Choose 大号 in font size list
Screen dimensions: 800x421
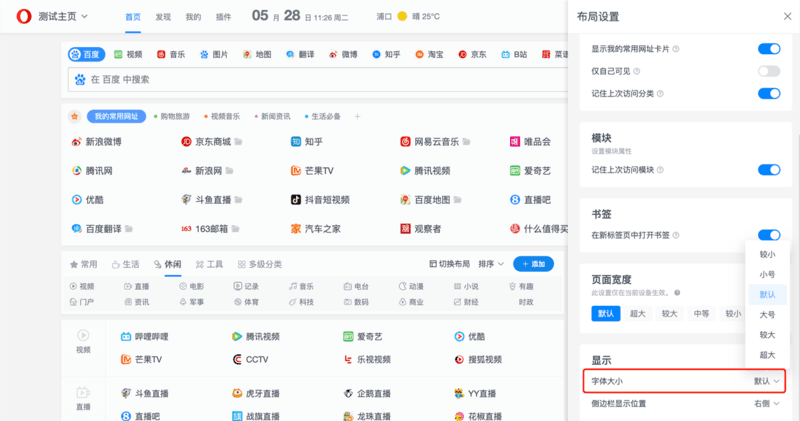click(767, 315)
